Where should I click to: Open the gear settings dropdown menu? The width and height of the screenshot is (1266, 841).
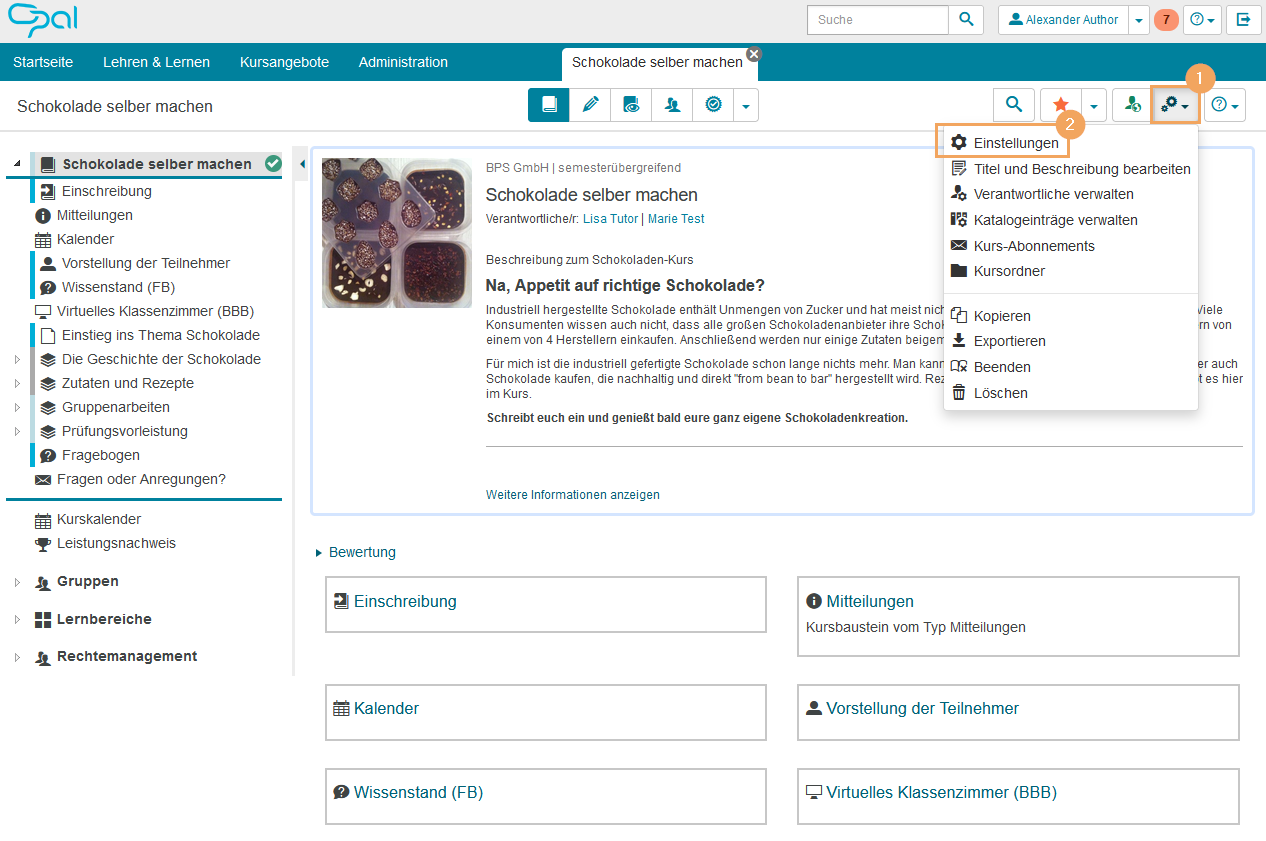(1175, 104)
